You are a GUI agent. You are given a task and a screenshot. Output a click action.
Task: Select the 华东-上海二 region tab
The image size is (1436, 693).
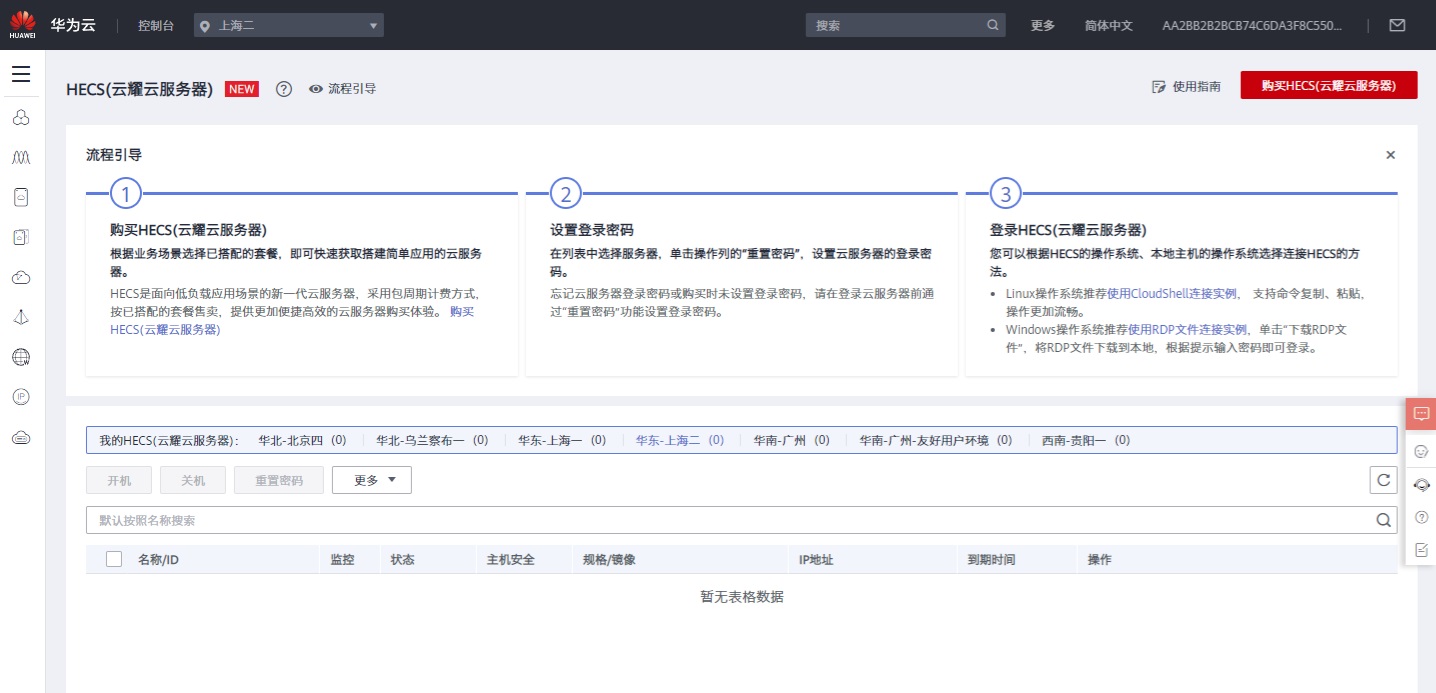pyautogui.click(x=680, y=440)
